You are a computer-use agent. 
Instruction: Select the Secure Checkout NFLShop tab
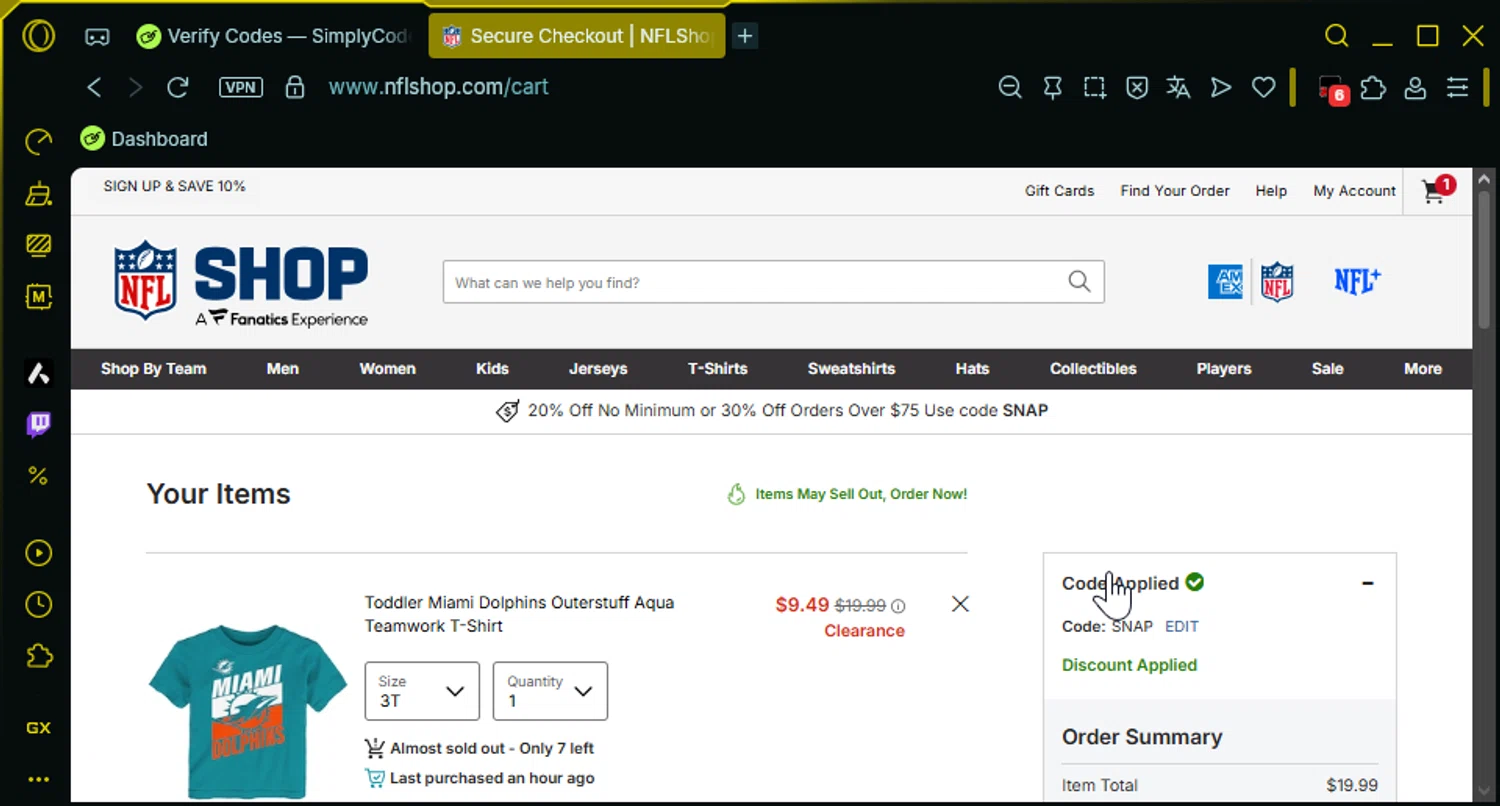pos(577,36)
